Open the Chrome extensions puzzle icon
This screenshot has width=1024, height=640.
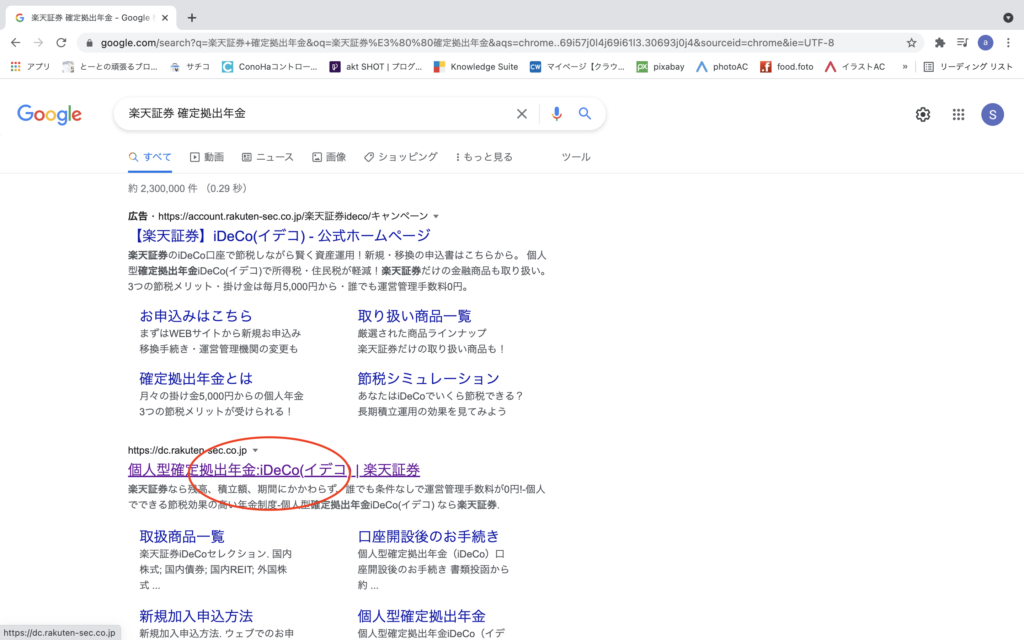pyautogui.click(x=940, y=43)
